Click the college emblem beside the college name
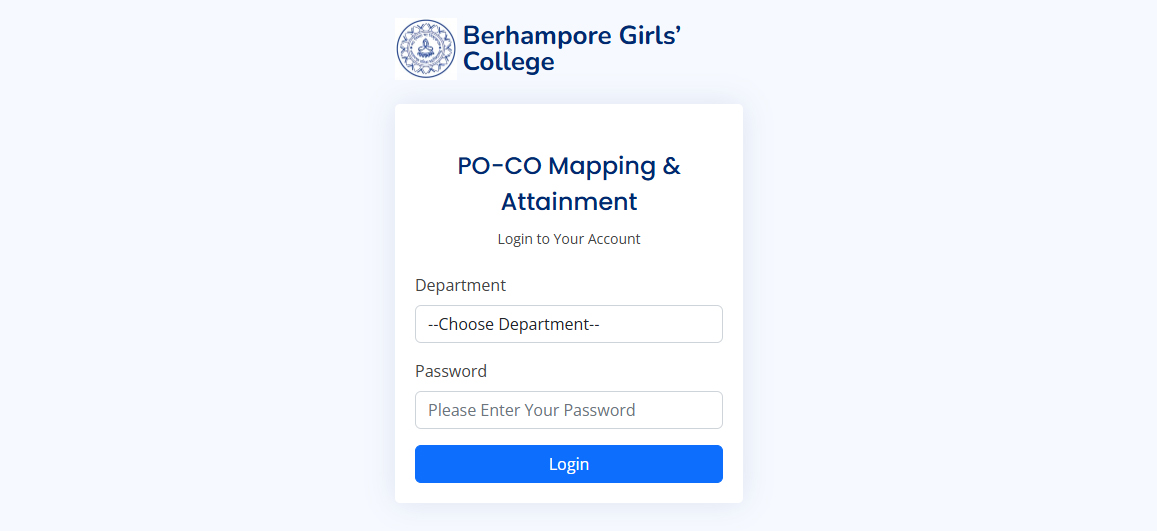This screenshot has width=1157, height=531. (426, 49)
